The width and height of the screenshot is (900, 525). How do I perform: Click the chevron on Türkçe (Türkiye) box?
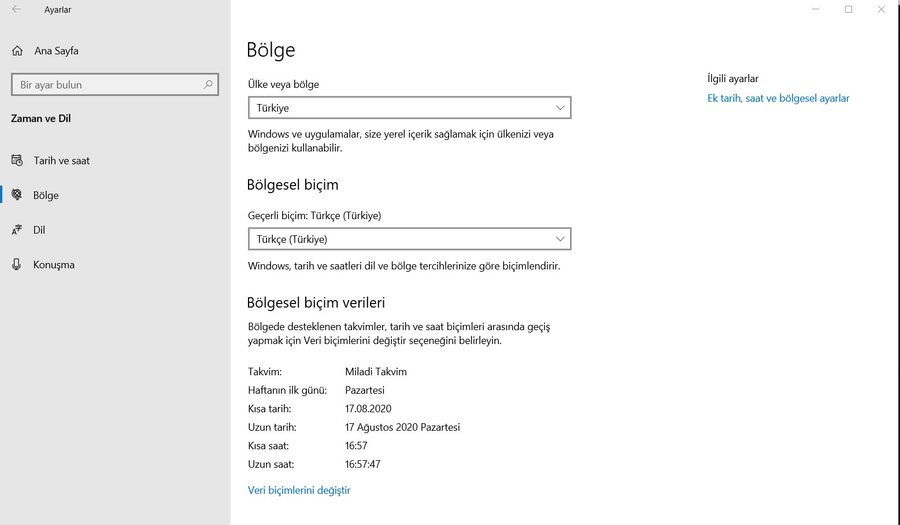[x=560, y=239]
